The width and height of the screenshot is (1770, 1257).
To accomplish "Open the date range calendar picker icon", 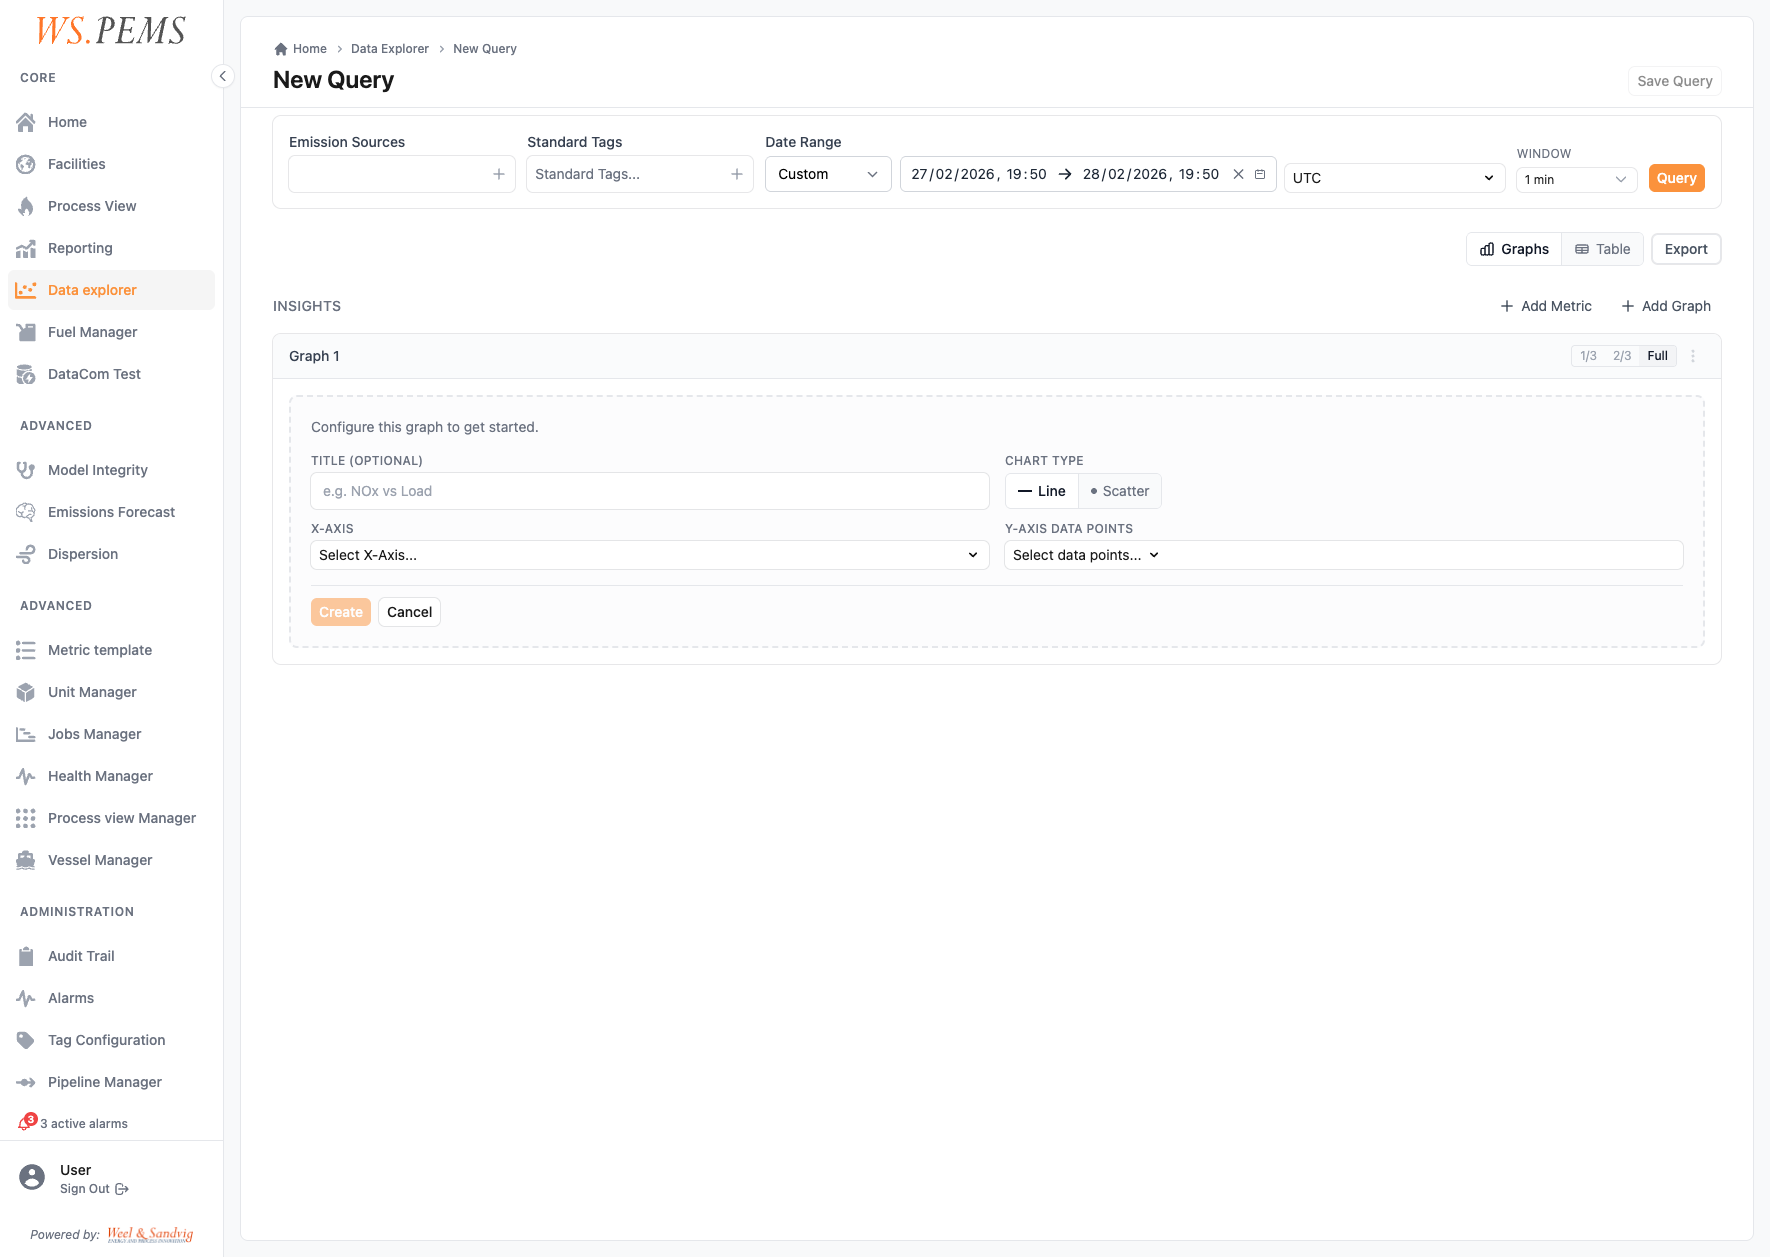I will (1260, 174).
